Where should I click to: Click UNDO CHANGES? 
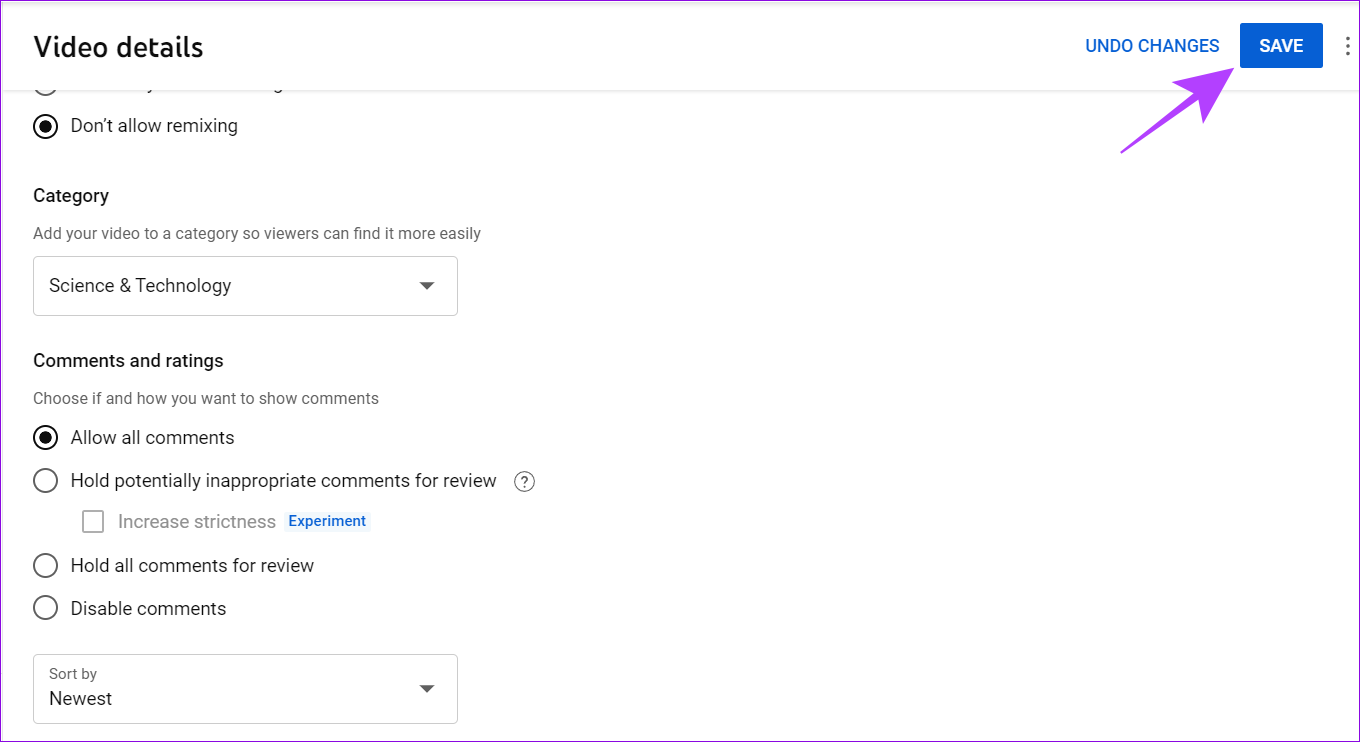point(1152,46)
